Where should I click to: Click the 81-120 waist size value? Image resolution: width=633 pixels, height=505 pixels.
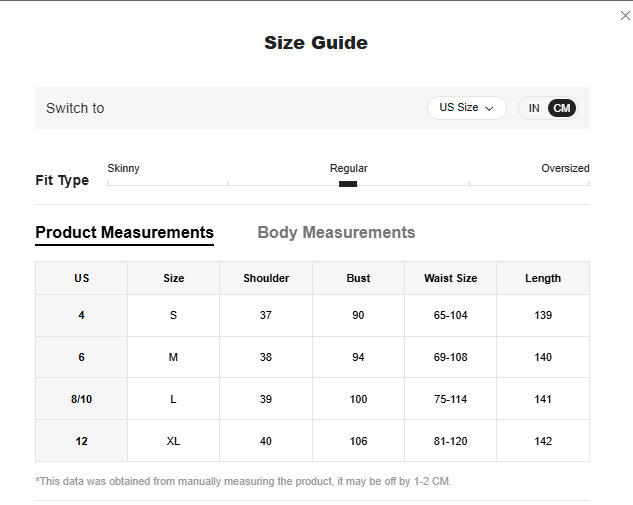(450, 441)
